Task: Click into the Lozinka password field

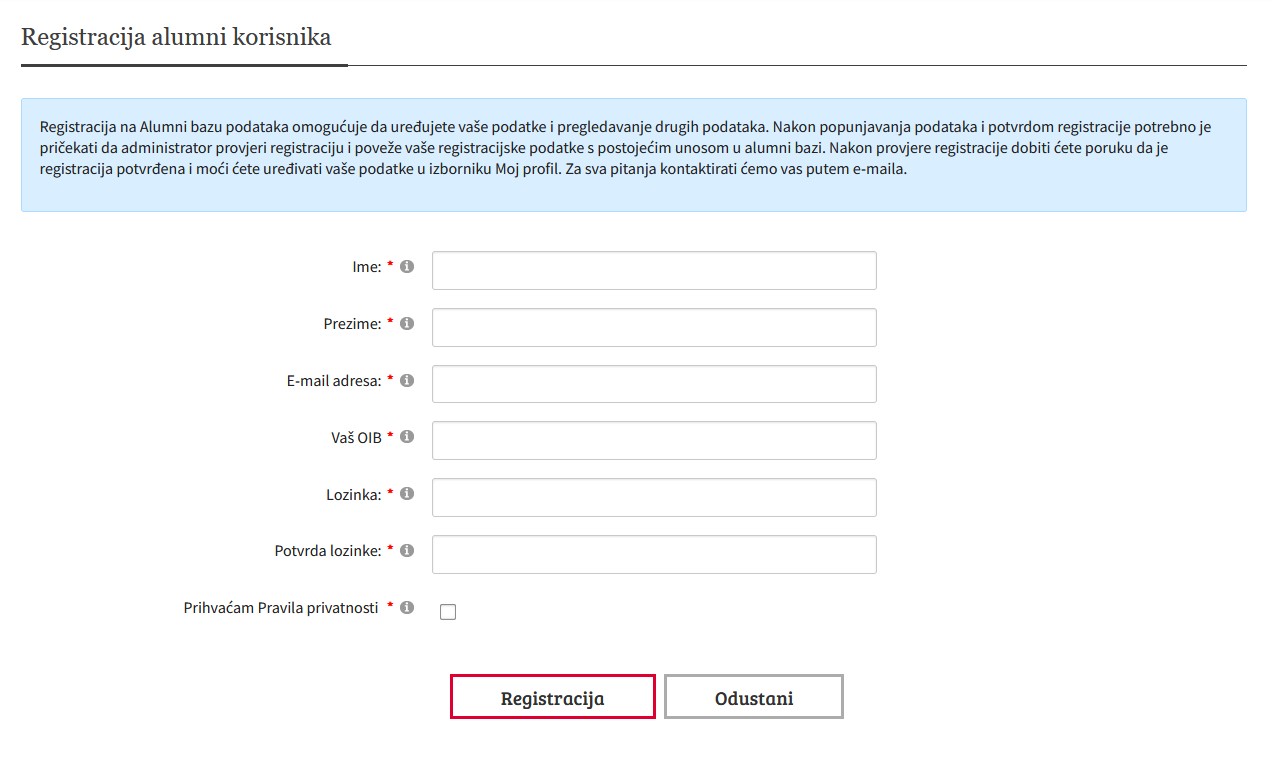Action: click(x=654, y=498)
